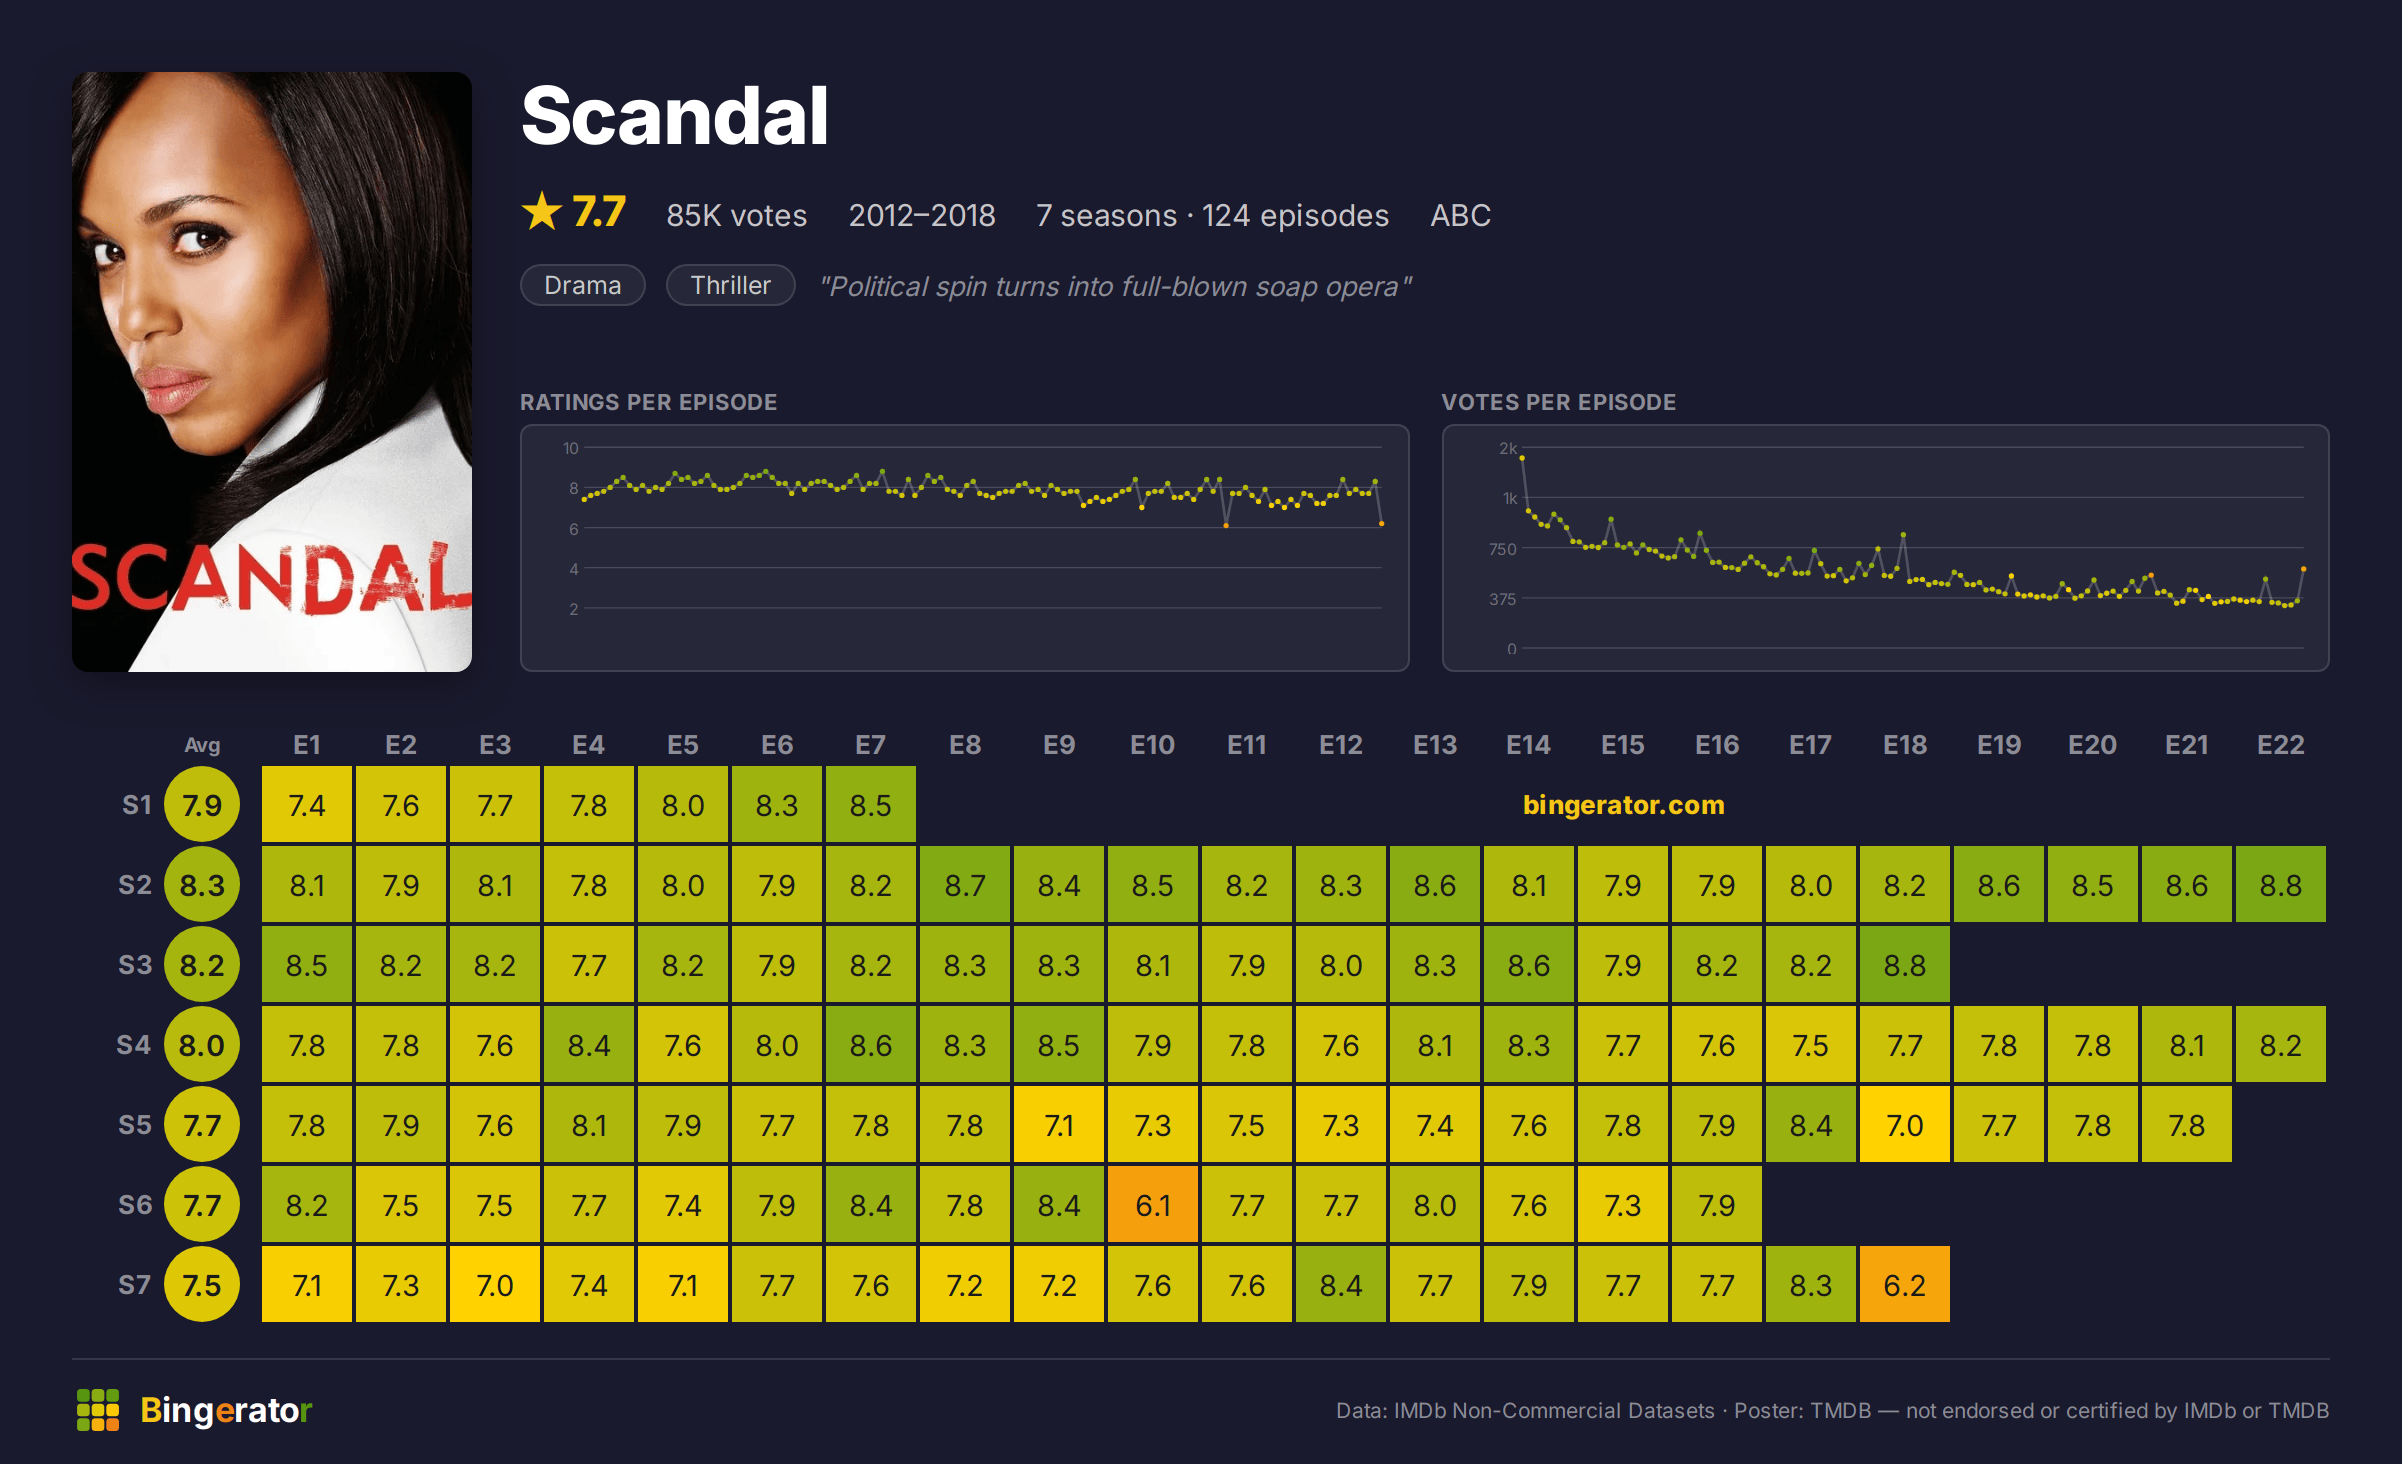Click the yellow star rating icon
This screenshot has width=2402, height=1464.
click(542, 212)
